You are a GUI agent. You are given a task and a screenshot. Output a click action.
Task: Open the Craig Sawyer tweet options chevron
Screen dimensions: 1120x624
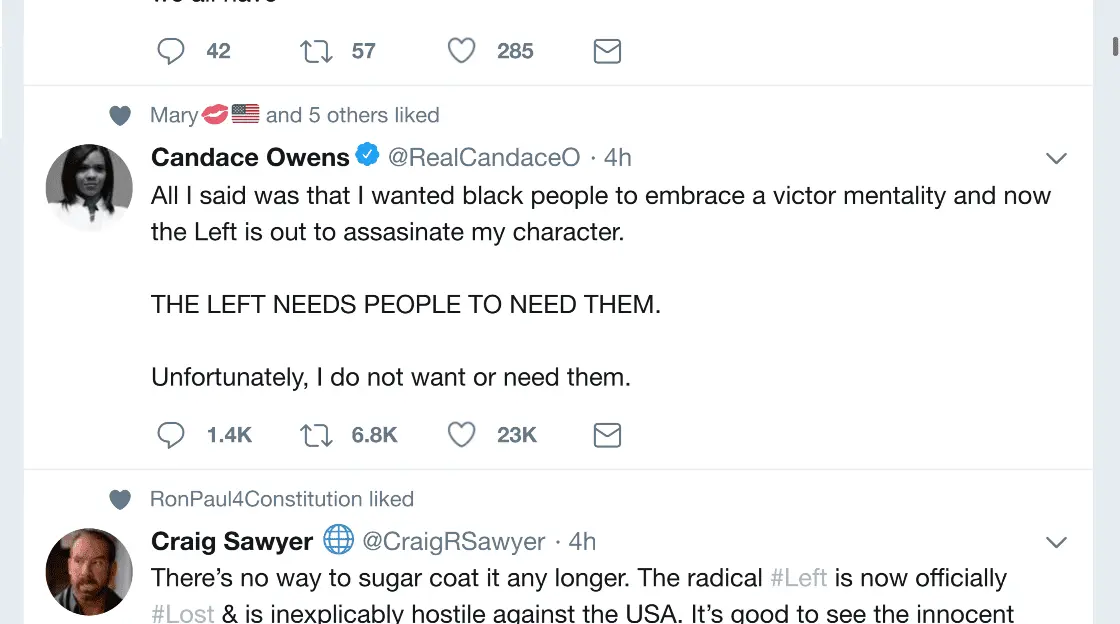point(1056,542)
